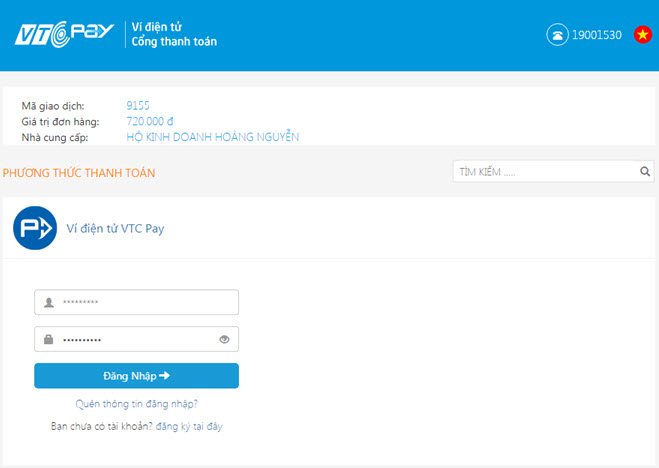659x468 pixels.
Task: Click the phone hotline icon
Action: (x=557, y=34)
